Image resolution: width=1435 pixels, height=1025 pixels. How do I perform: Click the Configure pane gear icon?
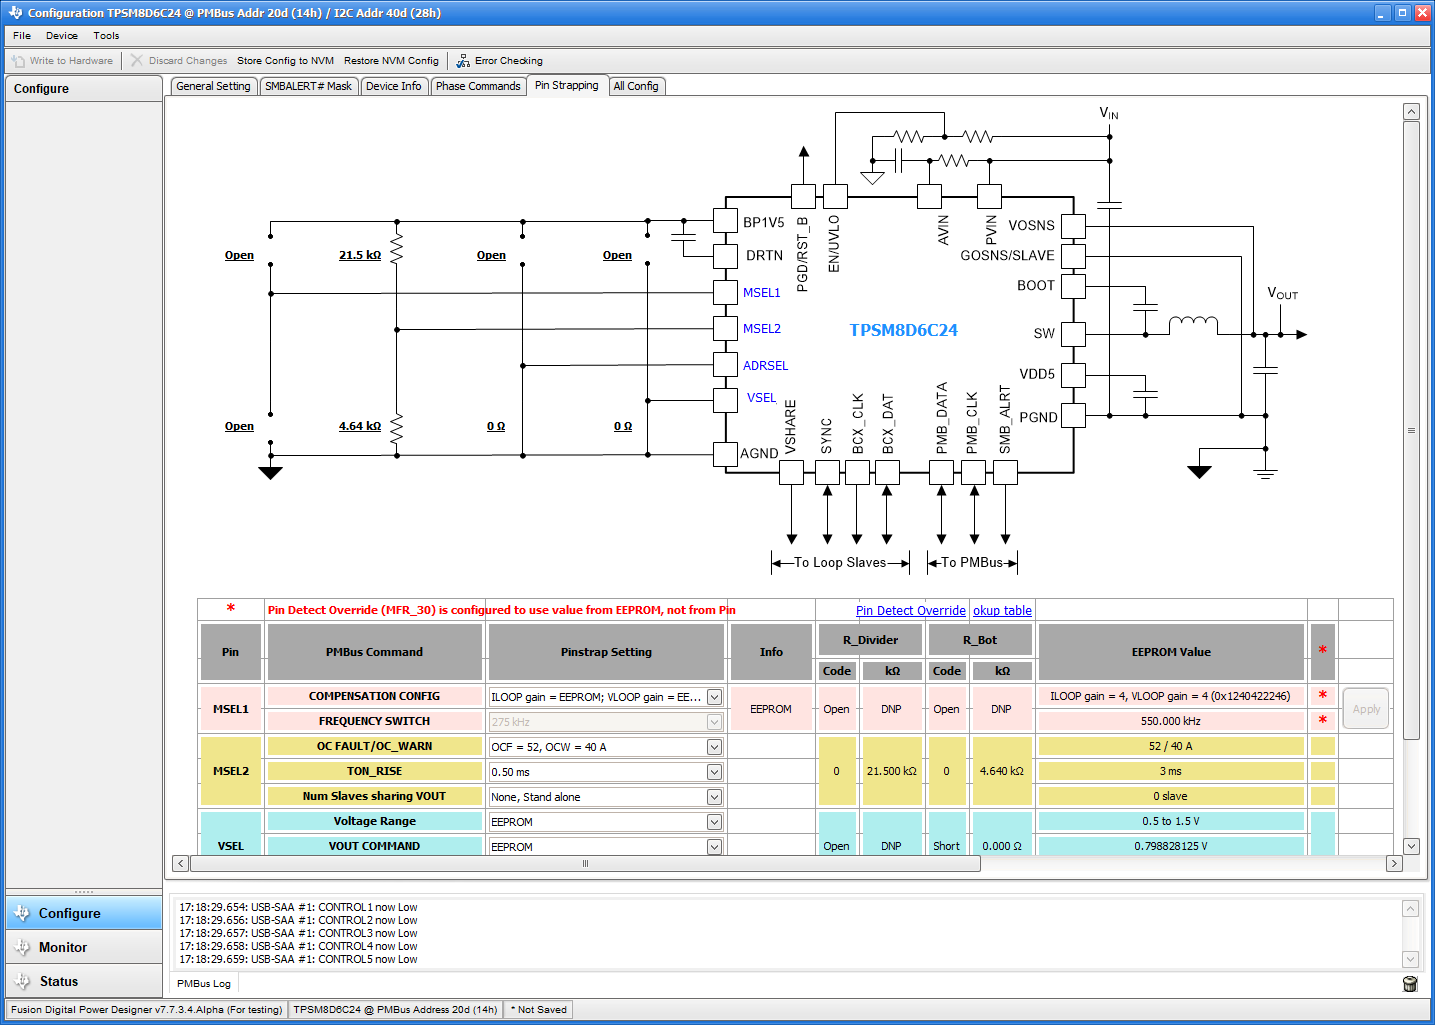(22, 913)
